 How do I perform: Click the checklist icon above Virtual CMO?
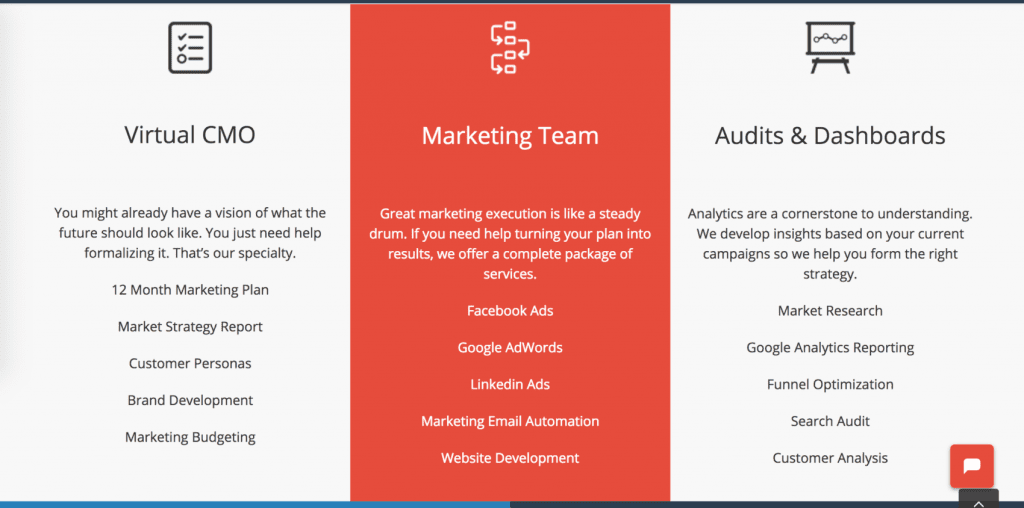click(190, 48)
